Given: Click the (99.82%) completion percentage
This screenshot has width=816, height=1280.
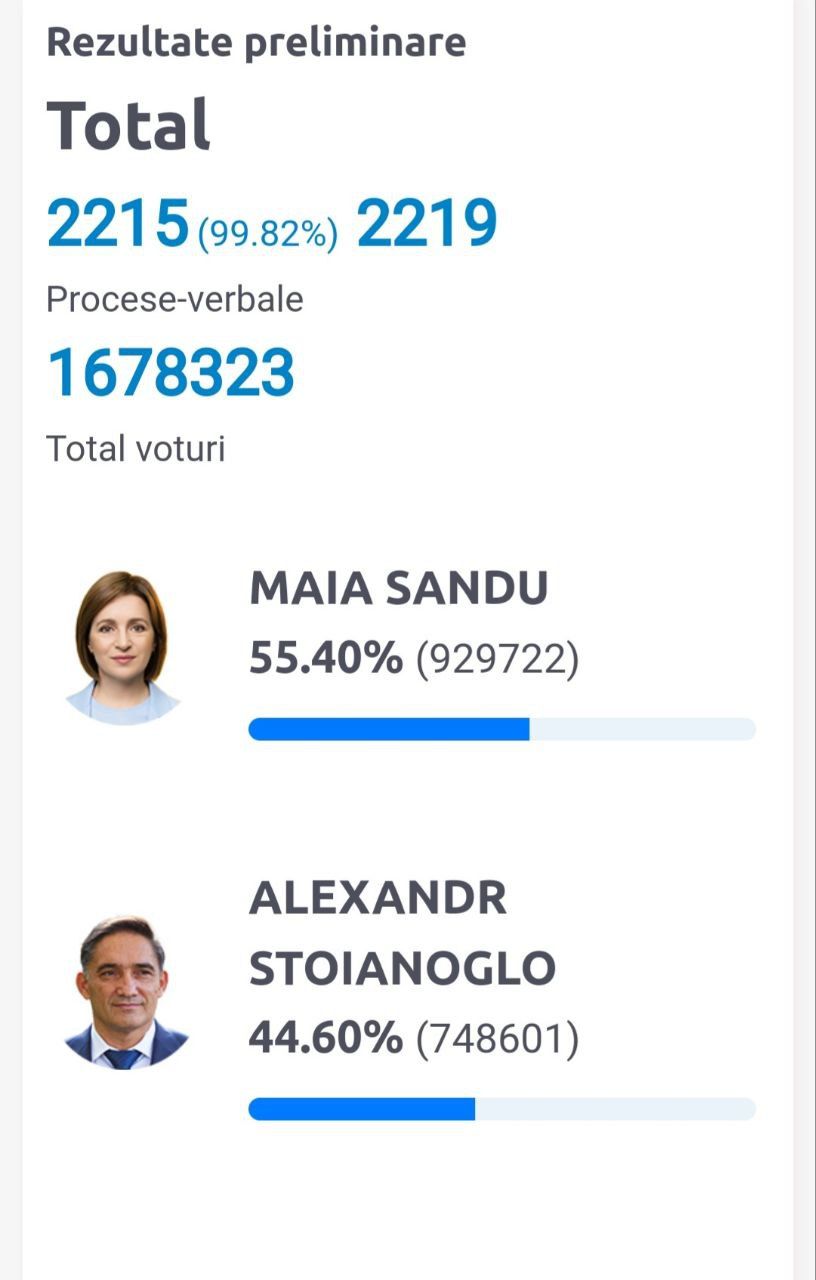Looking at the screenshot, I should tap(268, 233).
